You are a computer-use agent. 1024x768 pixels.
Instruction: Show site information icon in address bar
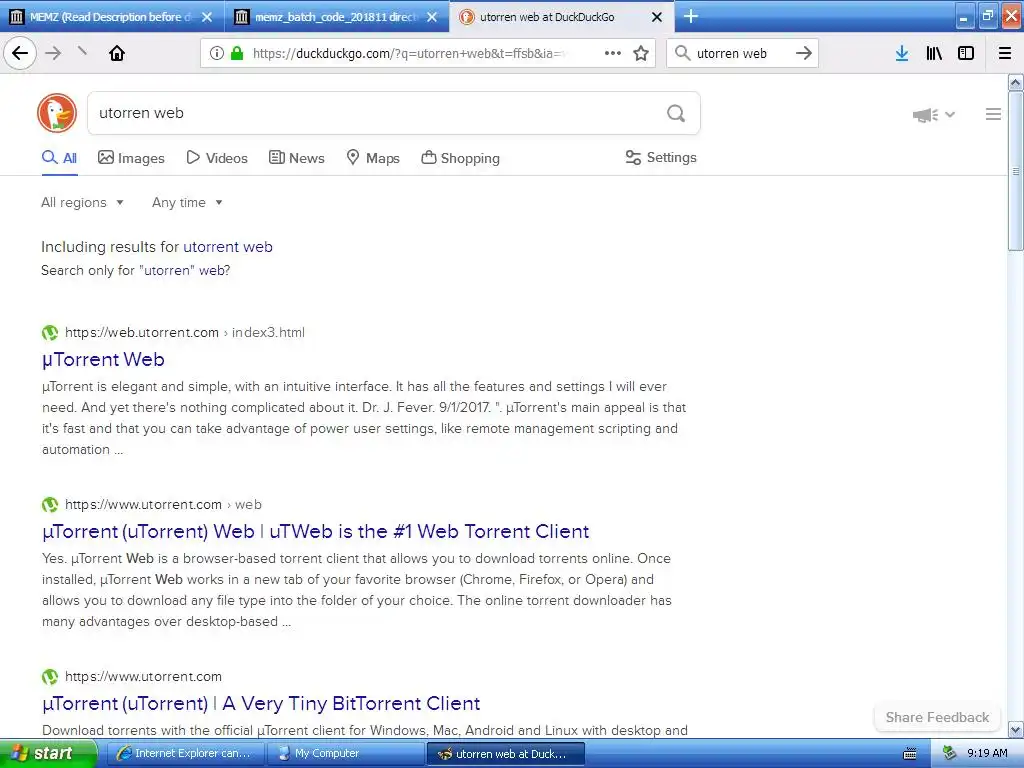(x=217, y=53)
